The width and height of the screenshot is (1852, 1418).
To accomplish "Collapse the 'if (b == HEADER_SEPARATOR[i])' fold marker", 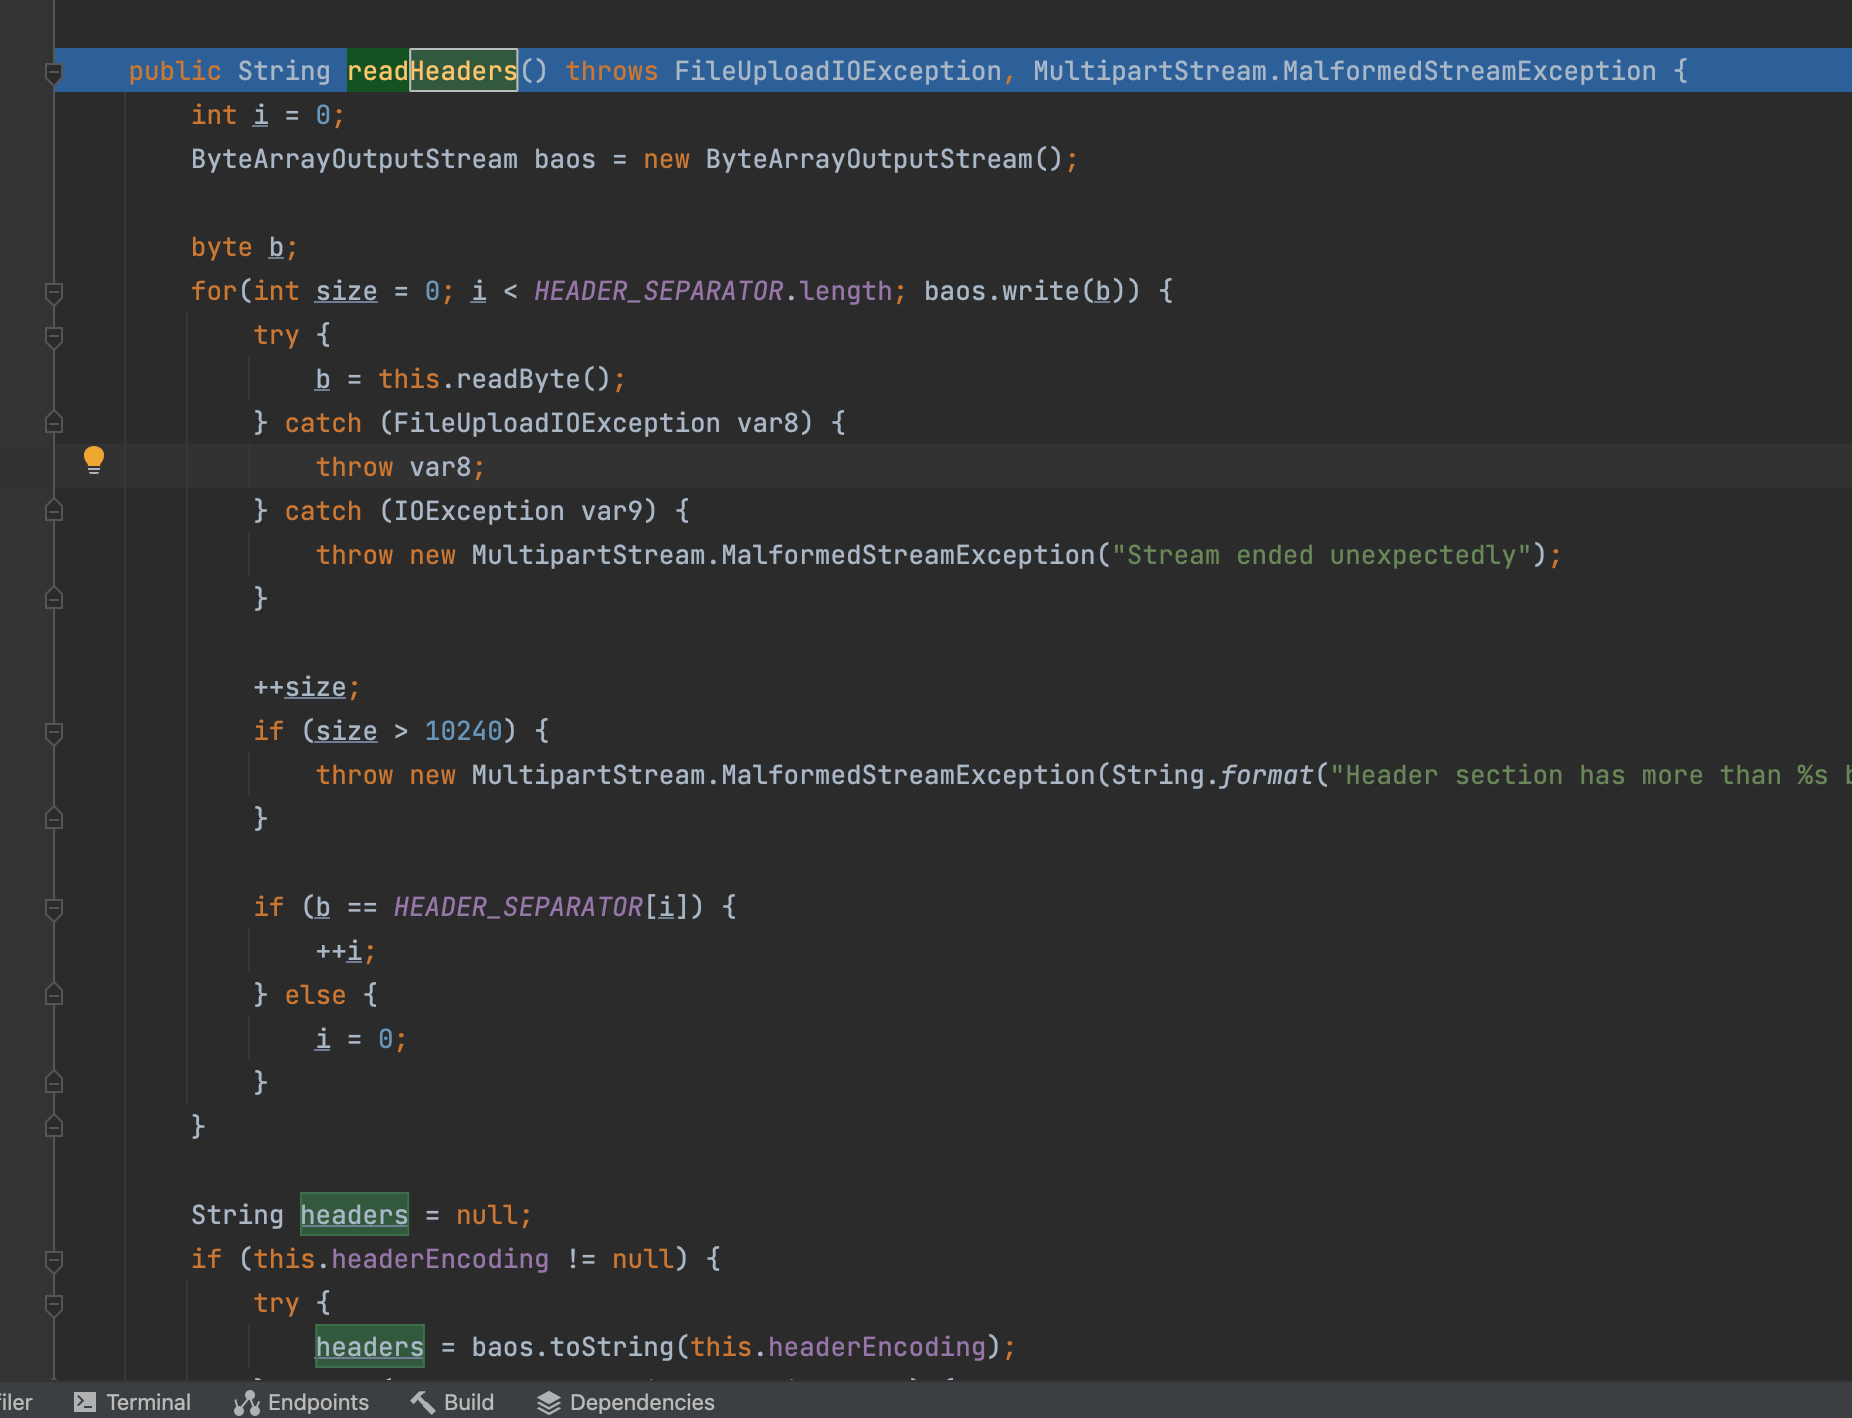I will point(54,908).
